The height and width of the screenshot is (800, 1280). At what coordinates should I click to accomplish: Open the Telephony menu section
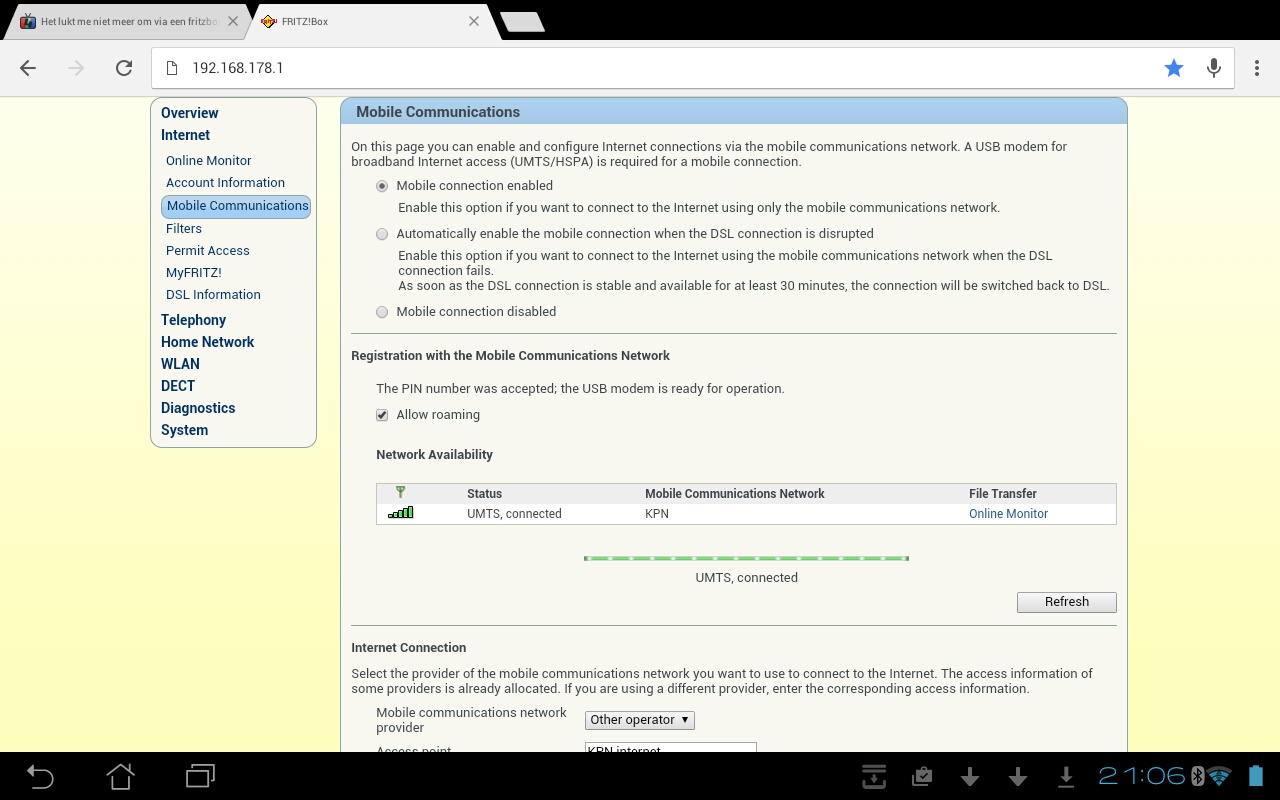click(x=194, y=320)
